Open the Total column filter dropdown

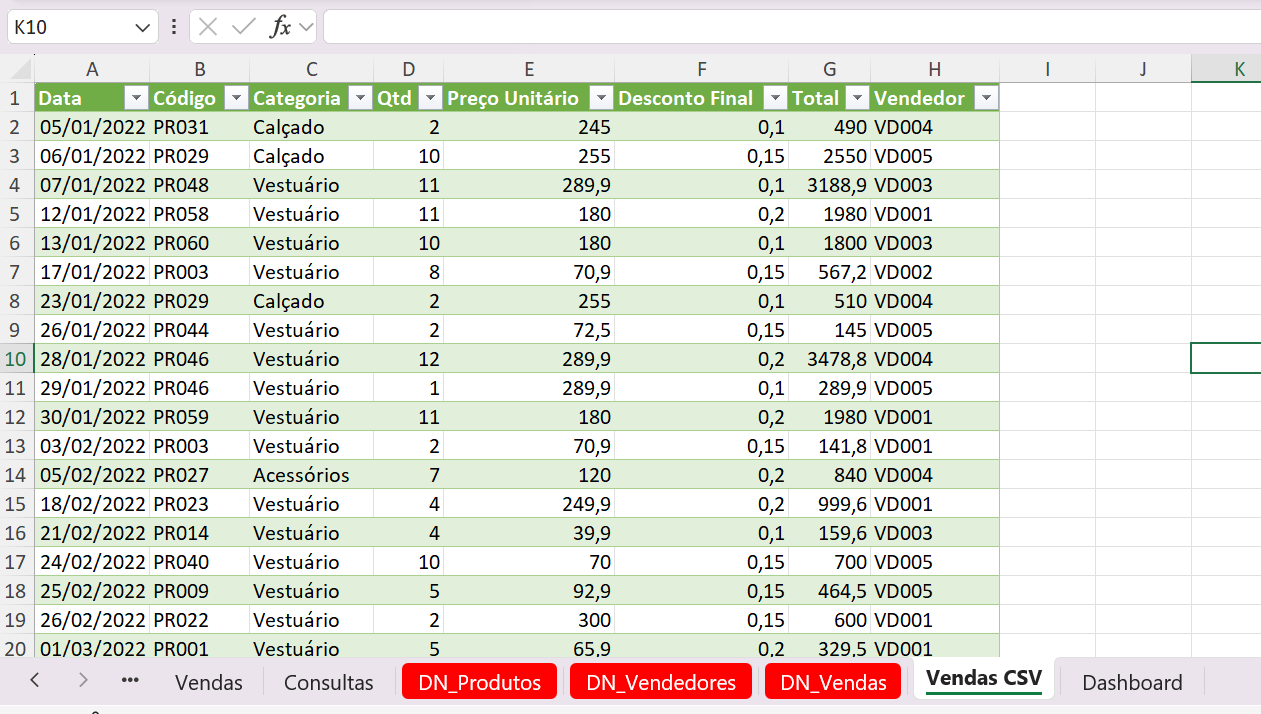857,98
